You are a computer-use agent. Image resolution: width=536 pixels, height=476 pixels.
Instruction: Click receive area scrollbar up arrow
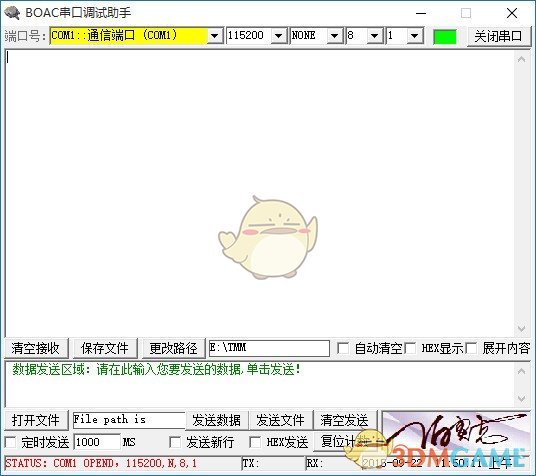pyautogui.click(x=522, y=60)
